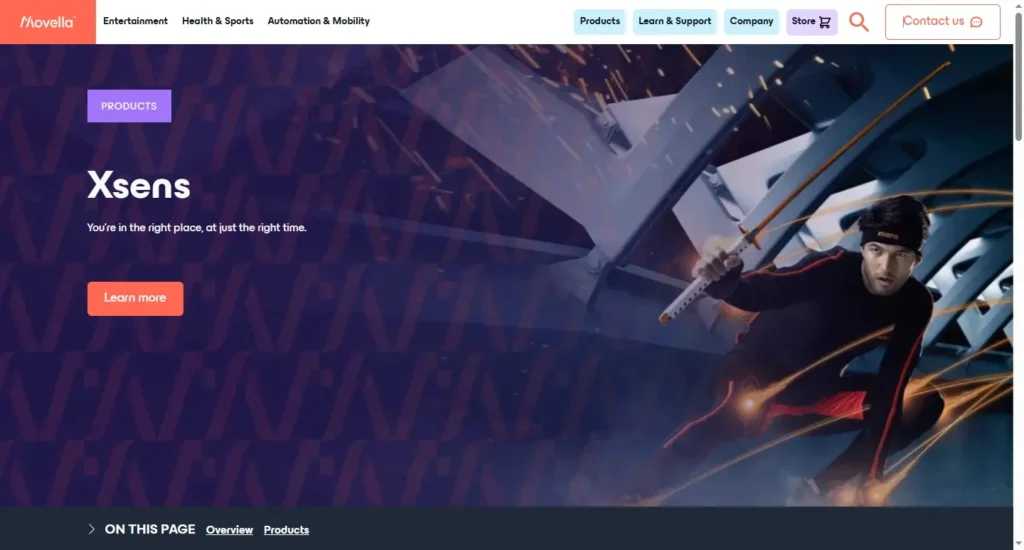The width and height of the screenshot is (1024, 550).
Task: Click the Contact us button
Action: coord(942,22)
